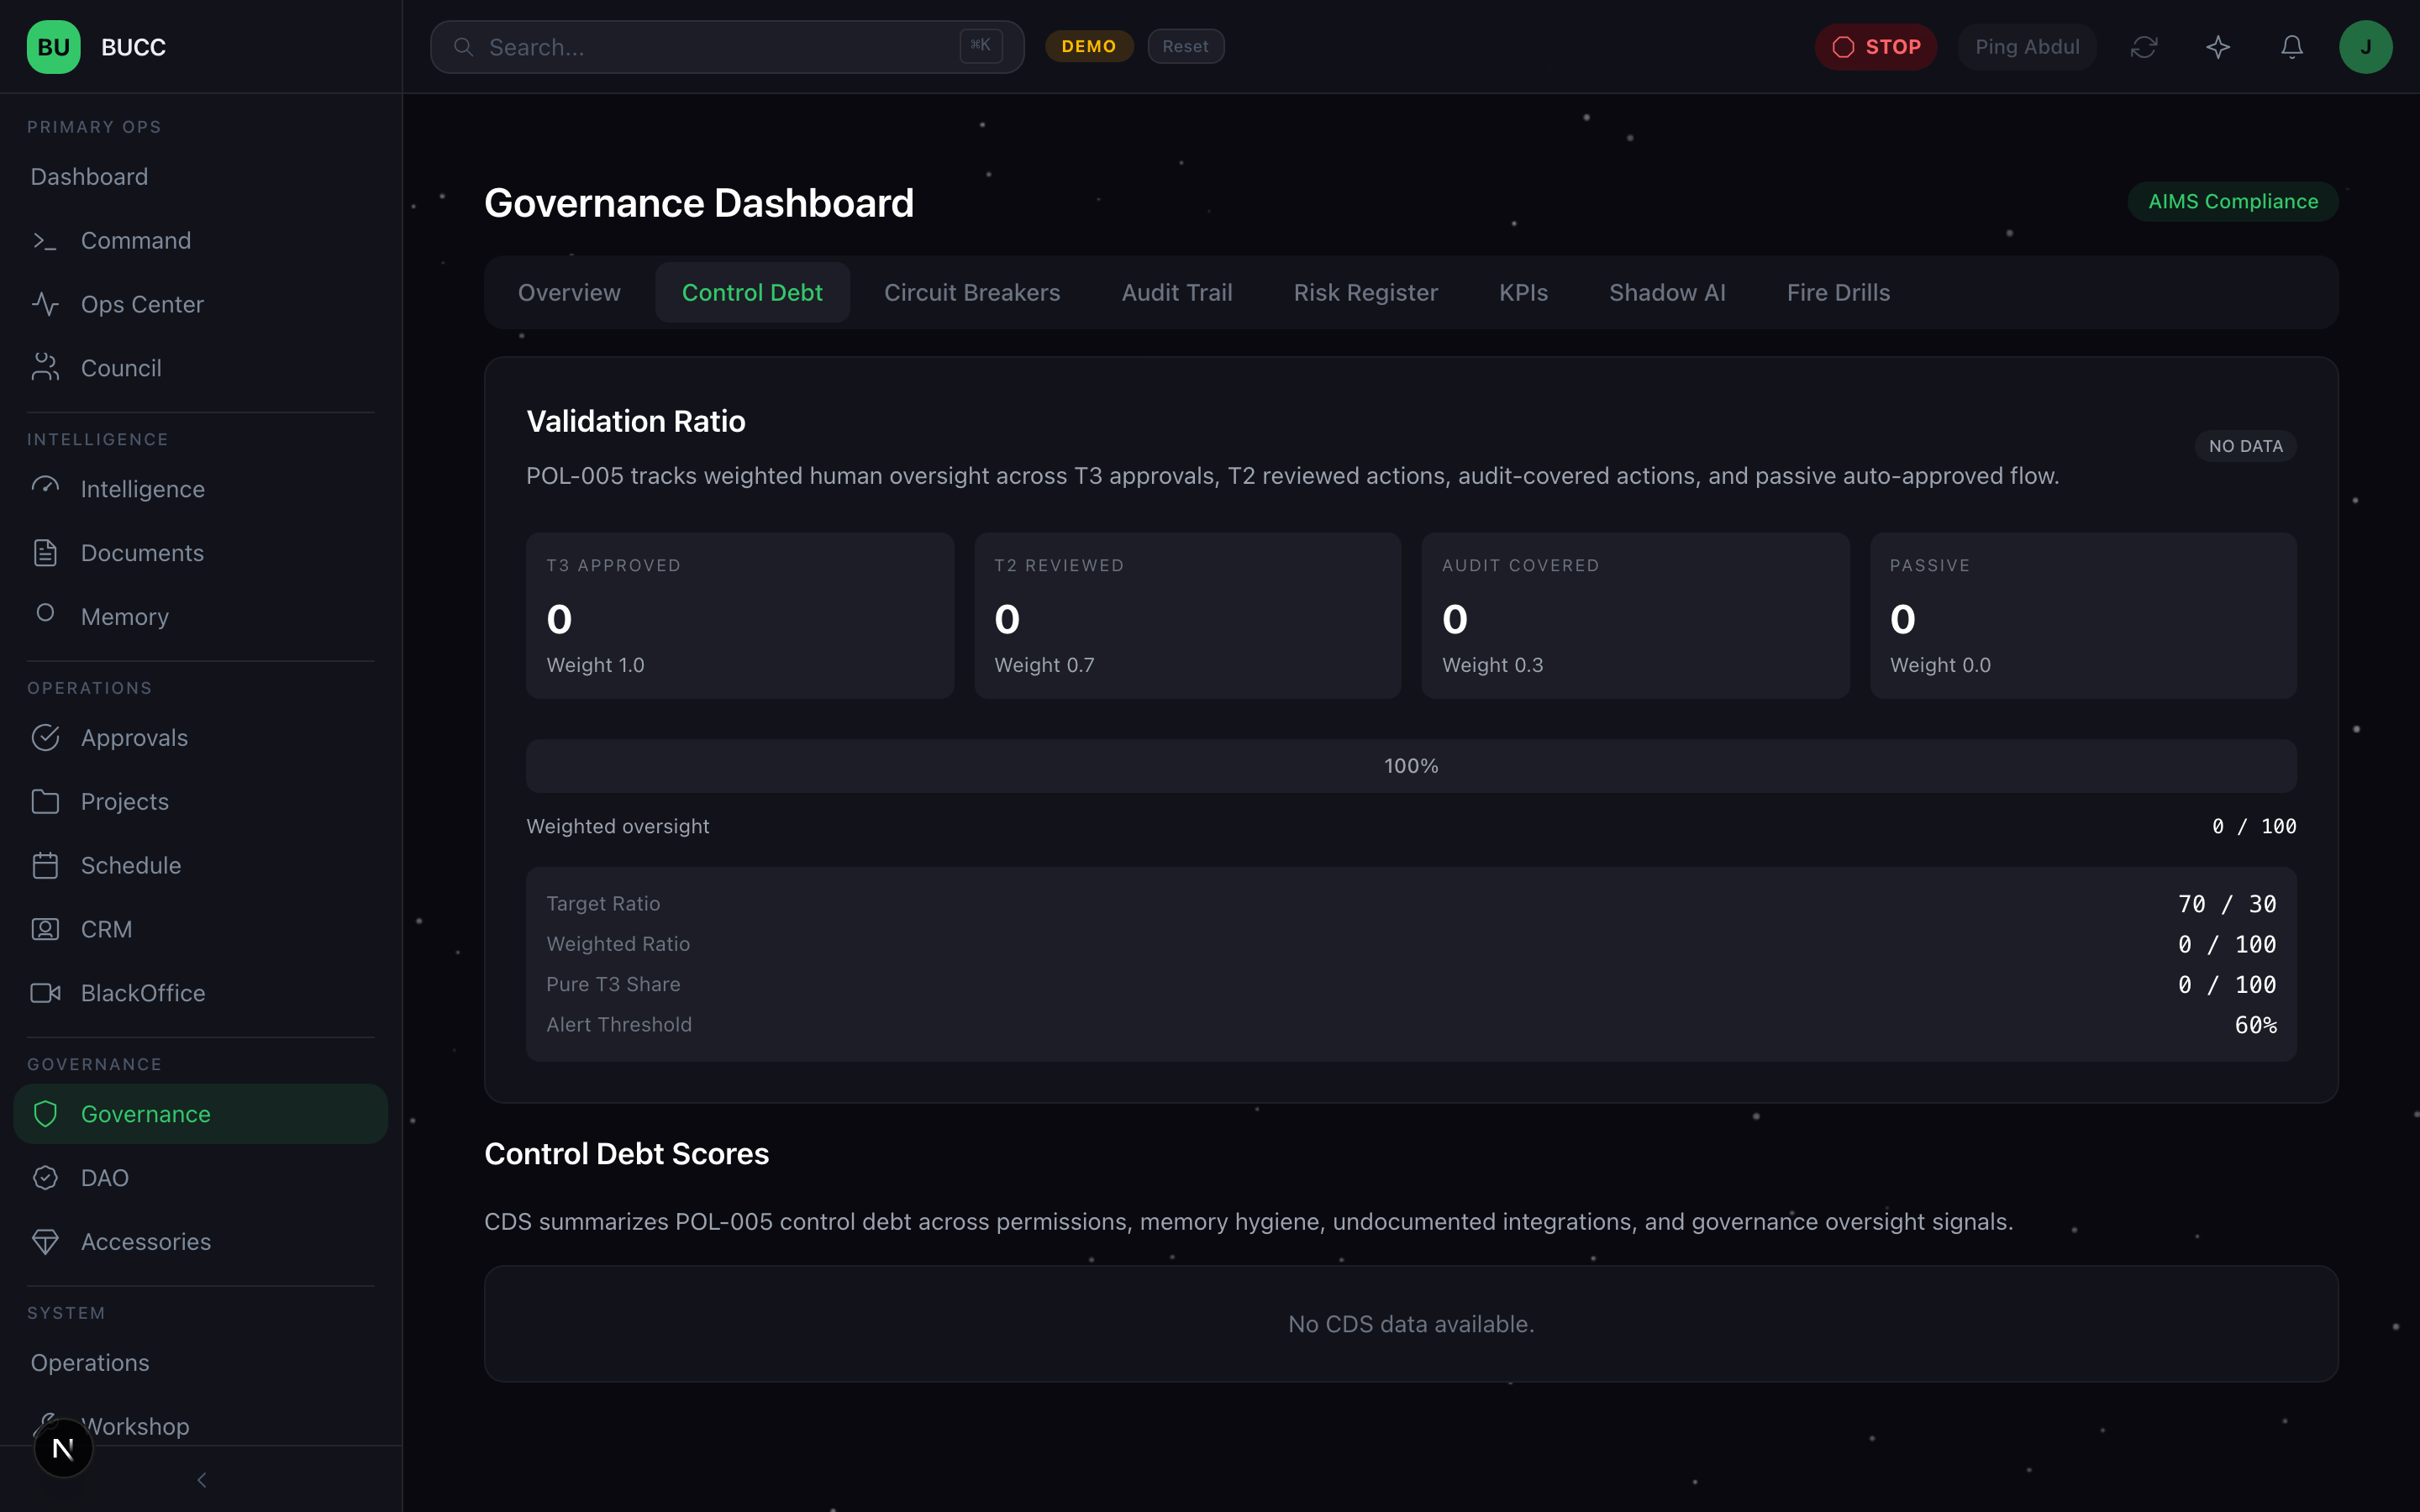Open the Circuit Breakers tab
The width and height of the screenshot is (2420, 1512).
(972, 293)
